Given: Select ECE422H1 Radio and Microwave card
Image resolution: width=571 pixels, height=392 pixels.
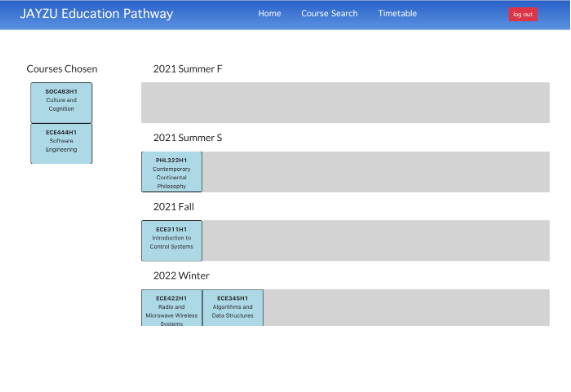Looking at the screenshot, I should click(x=172, y=308).
